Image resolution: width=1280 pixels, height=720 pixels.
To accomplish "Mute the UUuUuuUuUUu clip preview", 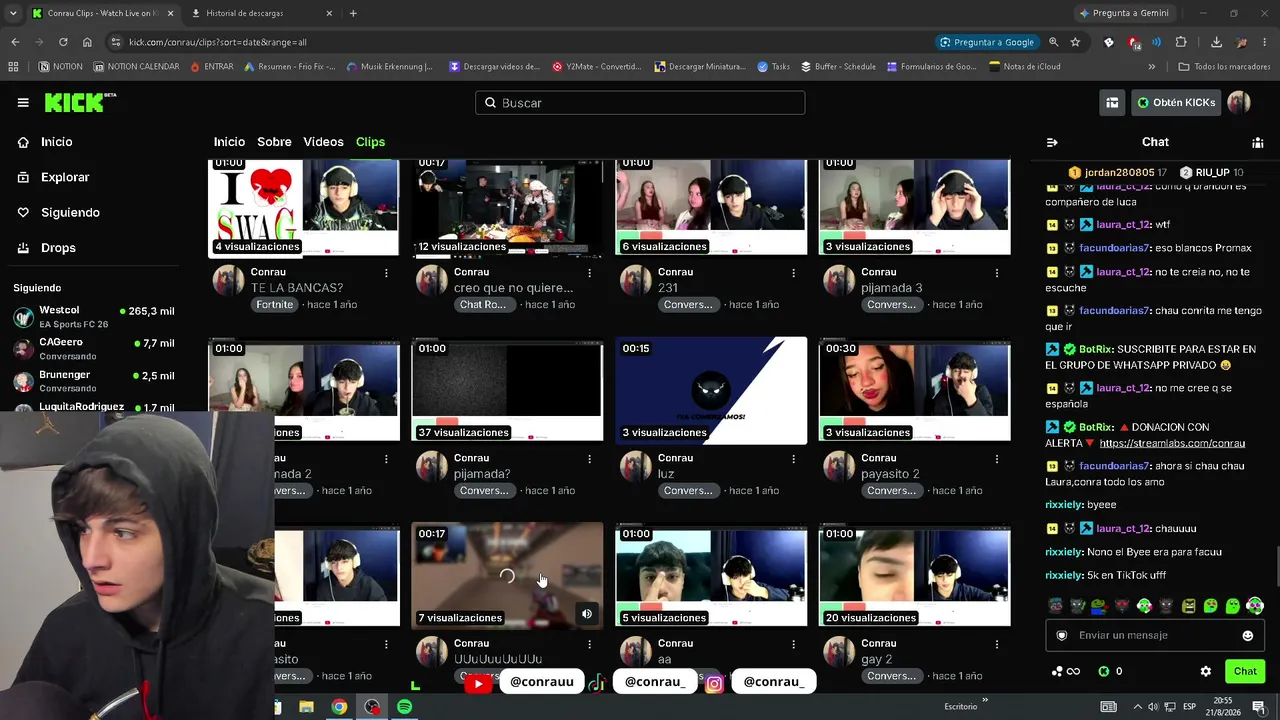I will tap(587, 614).
